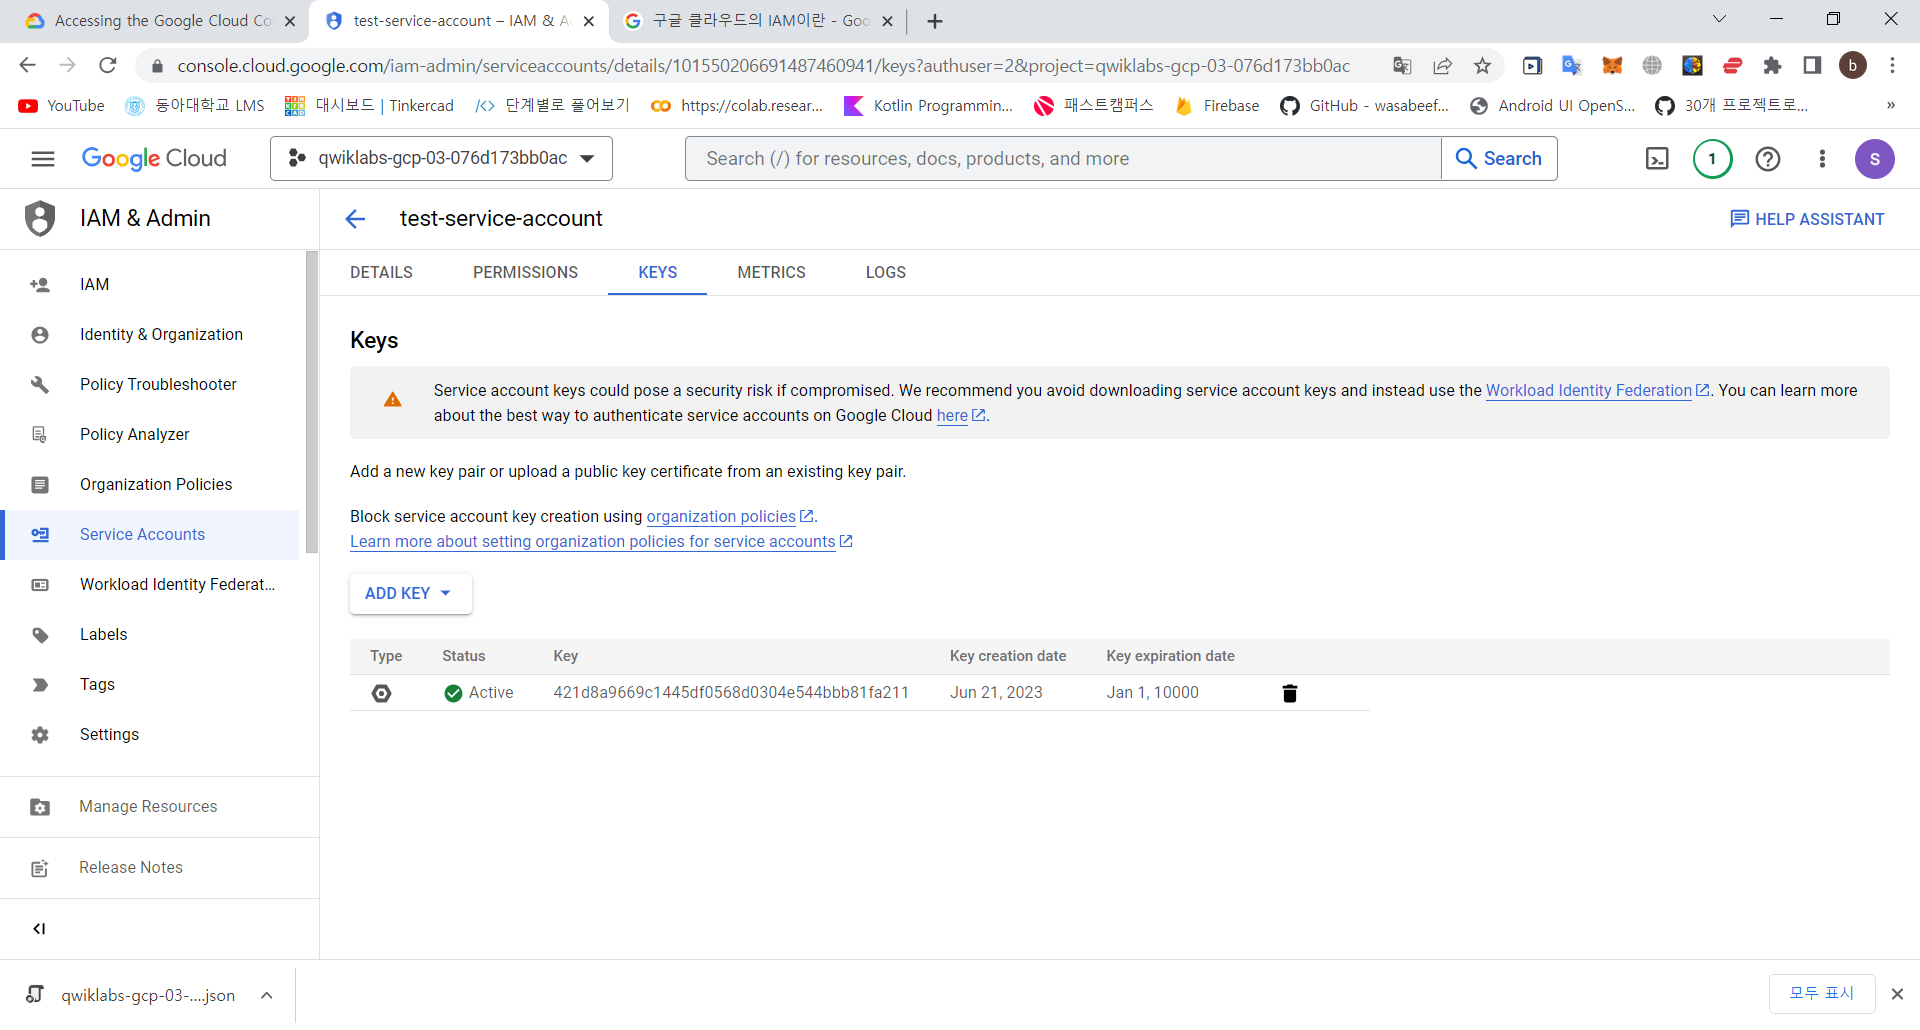Open the help question mark menu
The image size is (1920, 1030).
click(x=1768, y=159)
